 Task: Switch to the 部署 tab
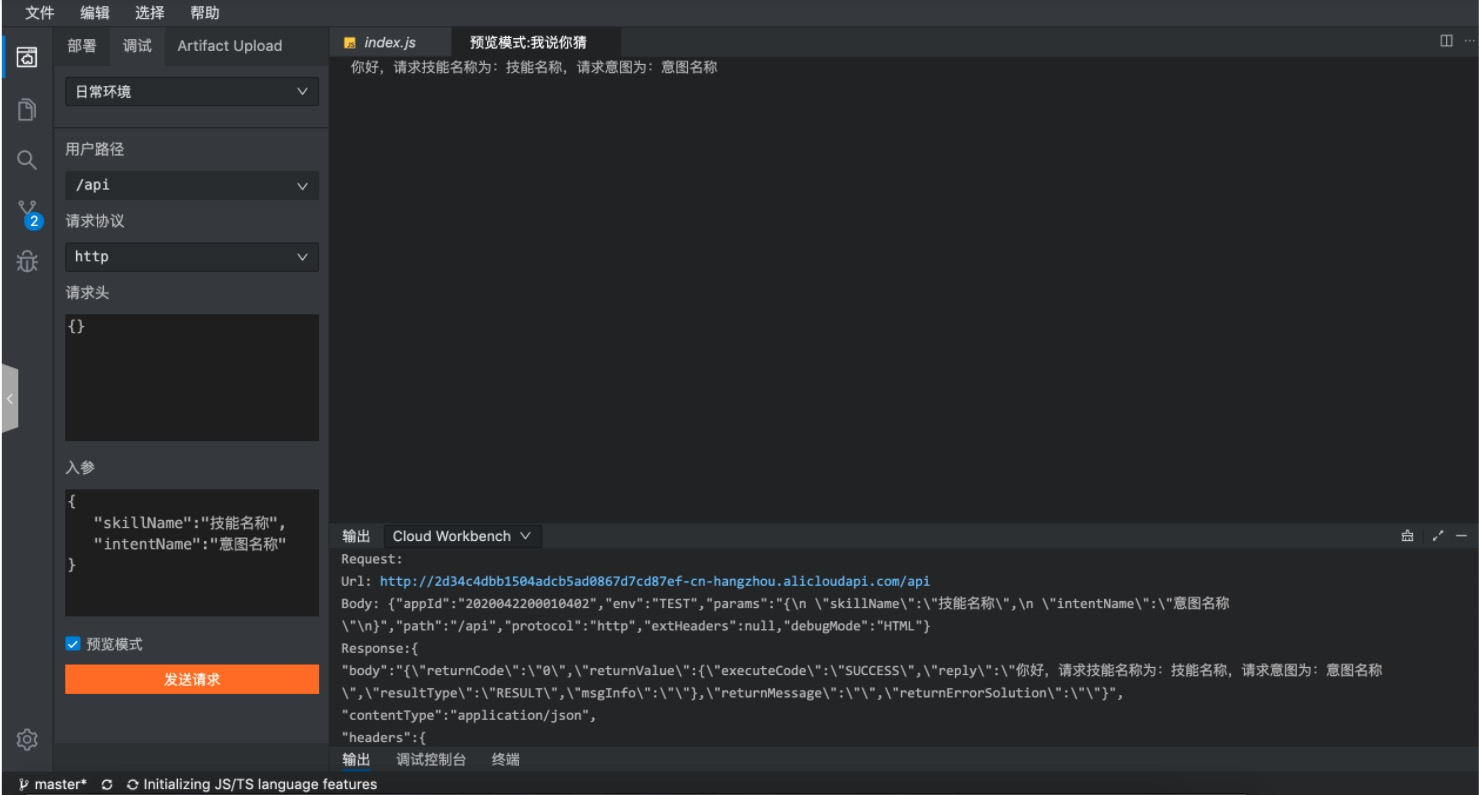(82, 46)
